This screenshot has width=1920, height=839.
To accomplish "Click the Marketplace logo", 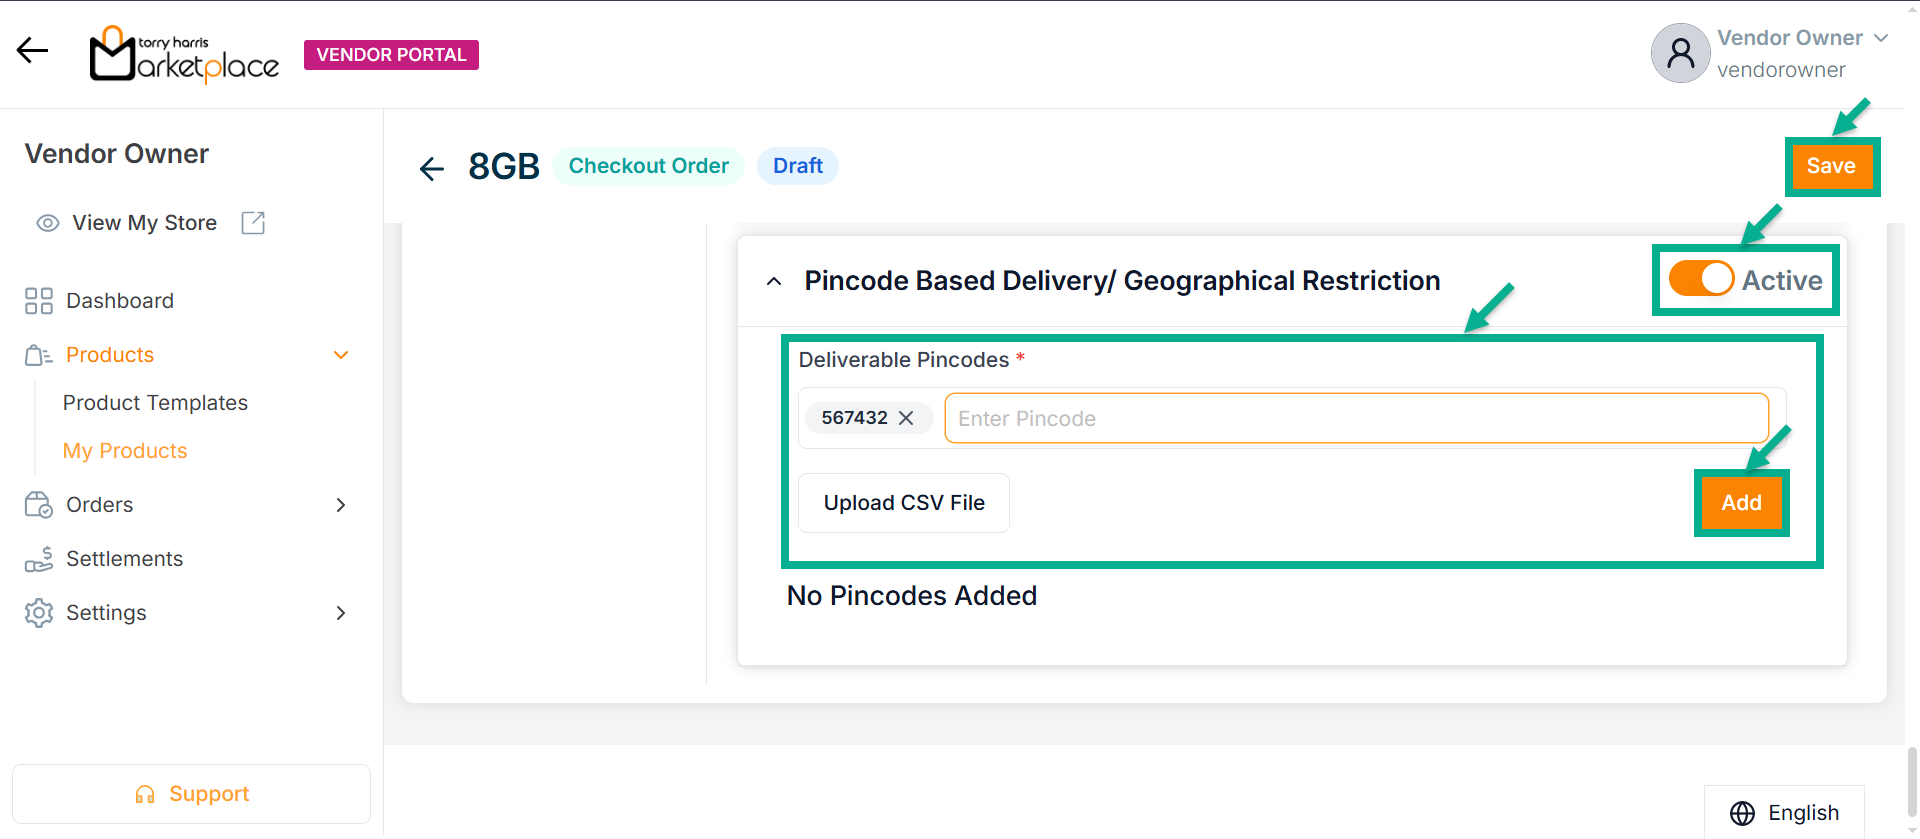I will 184,55.
